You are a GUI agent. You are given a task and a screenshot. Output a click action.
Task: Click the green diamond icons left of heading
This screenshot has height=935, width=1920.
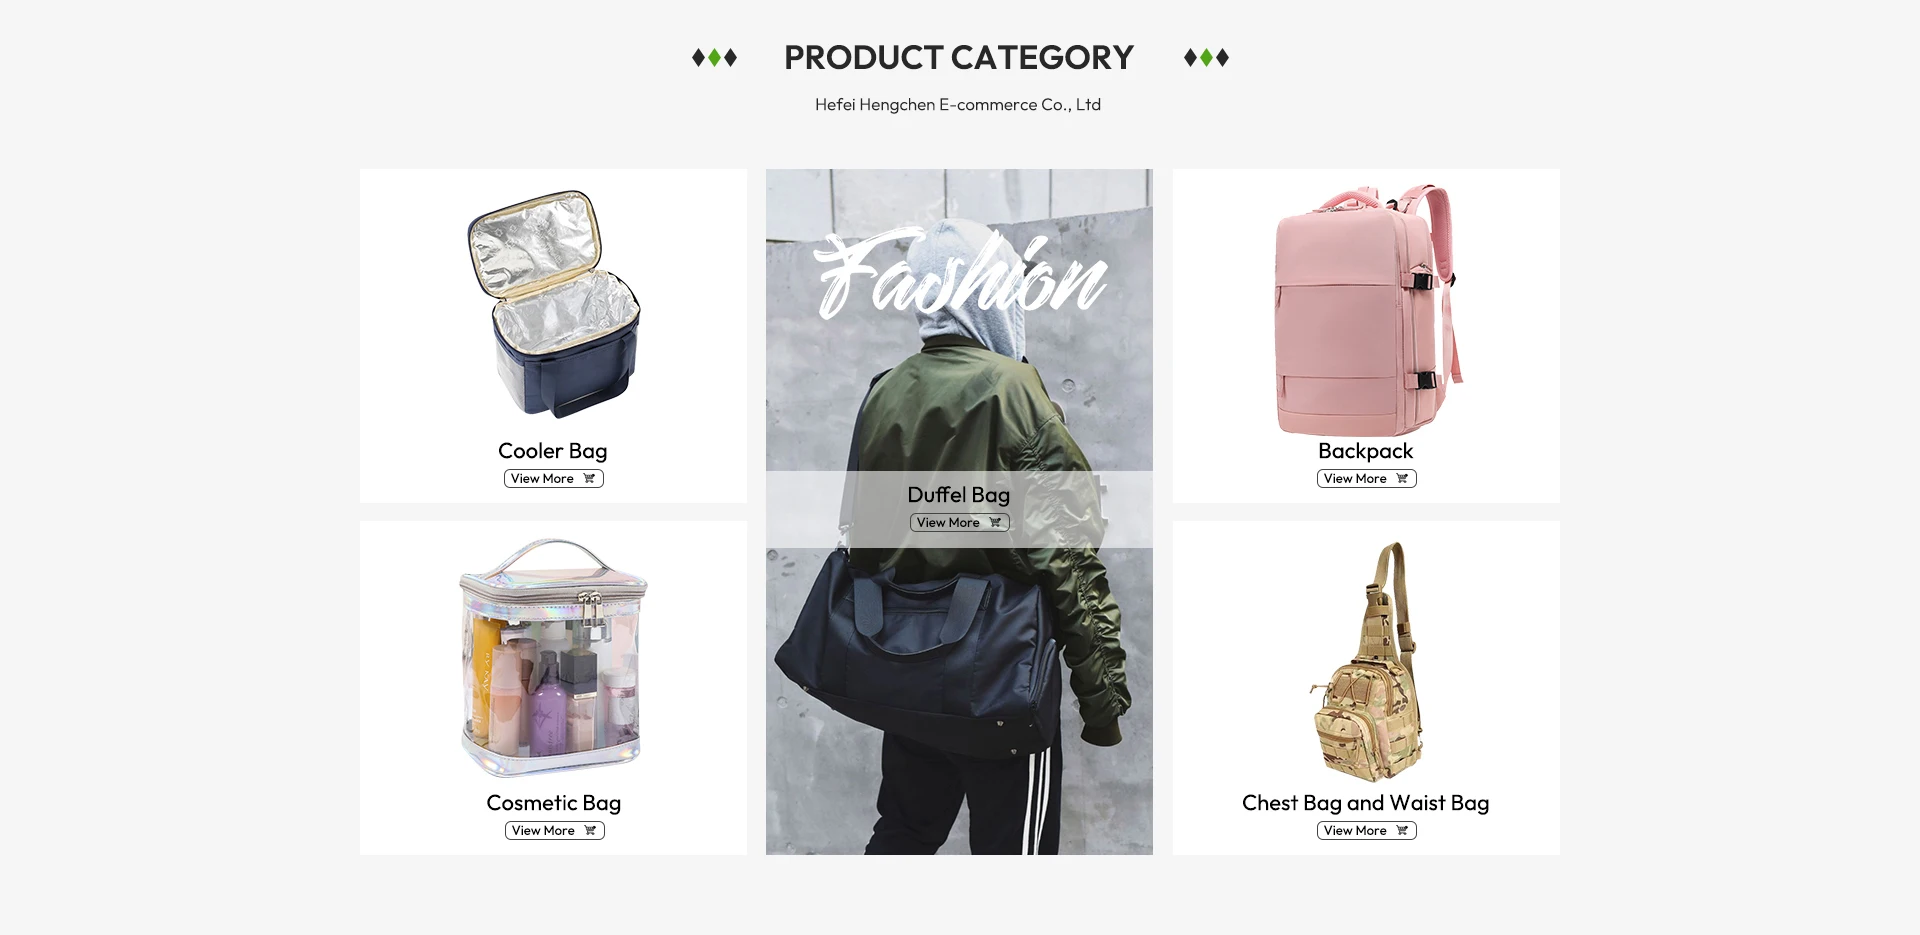(715, 58)
